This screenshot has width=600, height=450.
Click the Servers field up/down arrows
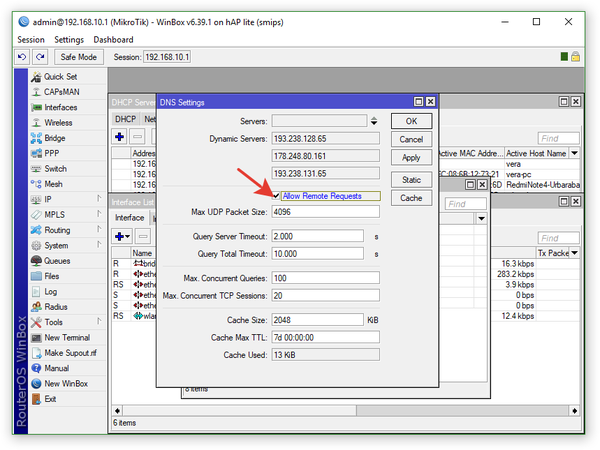click(x=374, y=121)
